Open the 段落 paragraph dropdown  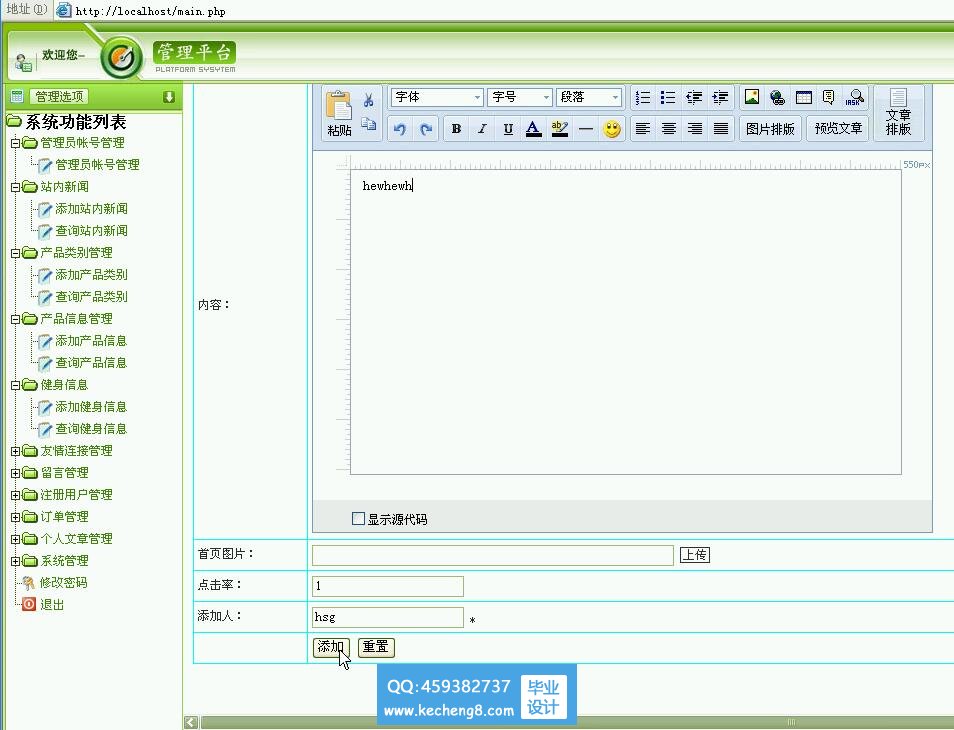(588, 97)
